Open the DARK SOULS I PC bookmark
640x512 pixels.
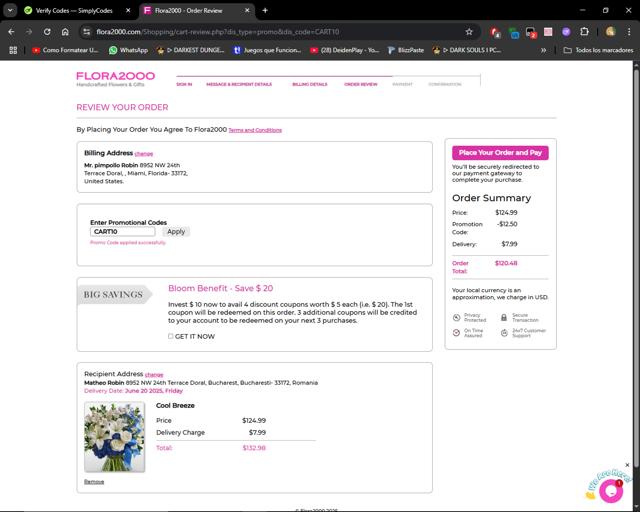pos(467,50)
